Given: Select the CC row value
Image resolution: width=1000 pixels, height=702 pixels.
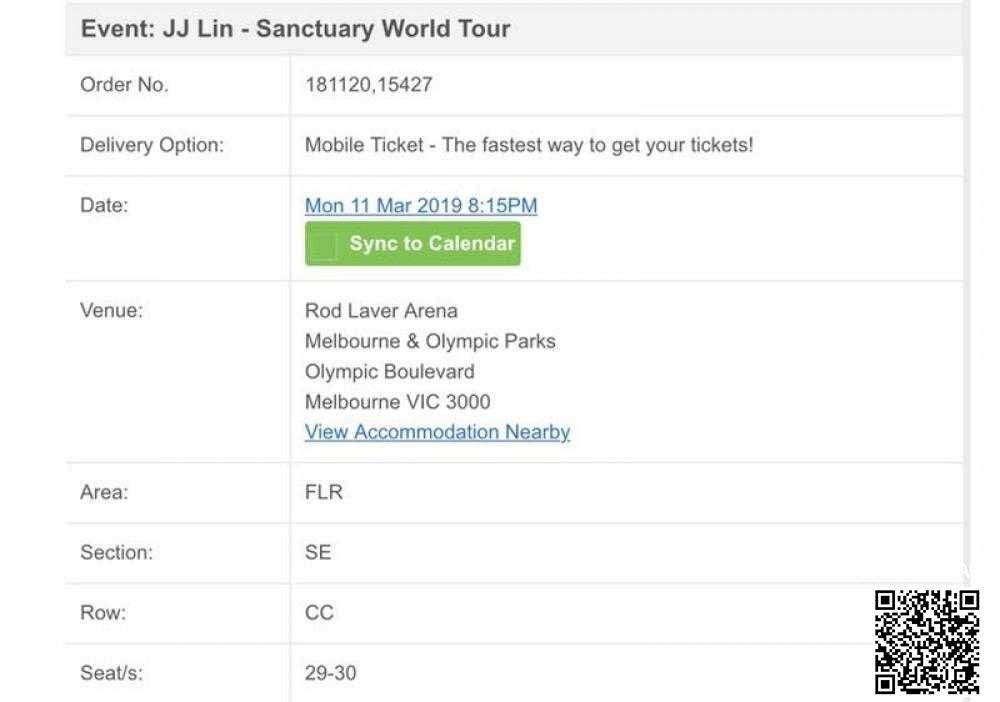Looking at the screenshot, I should coord(319,613).
